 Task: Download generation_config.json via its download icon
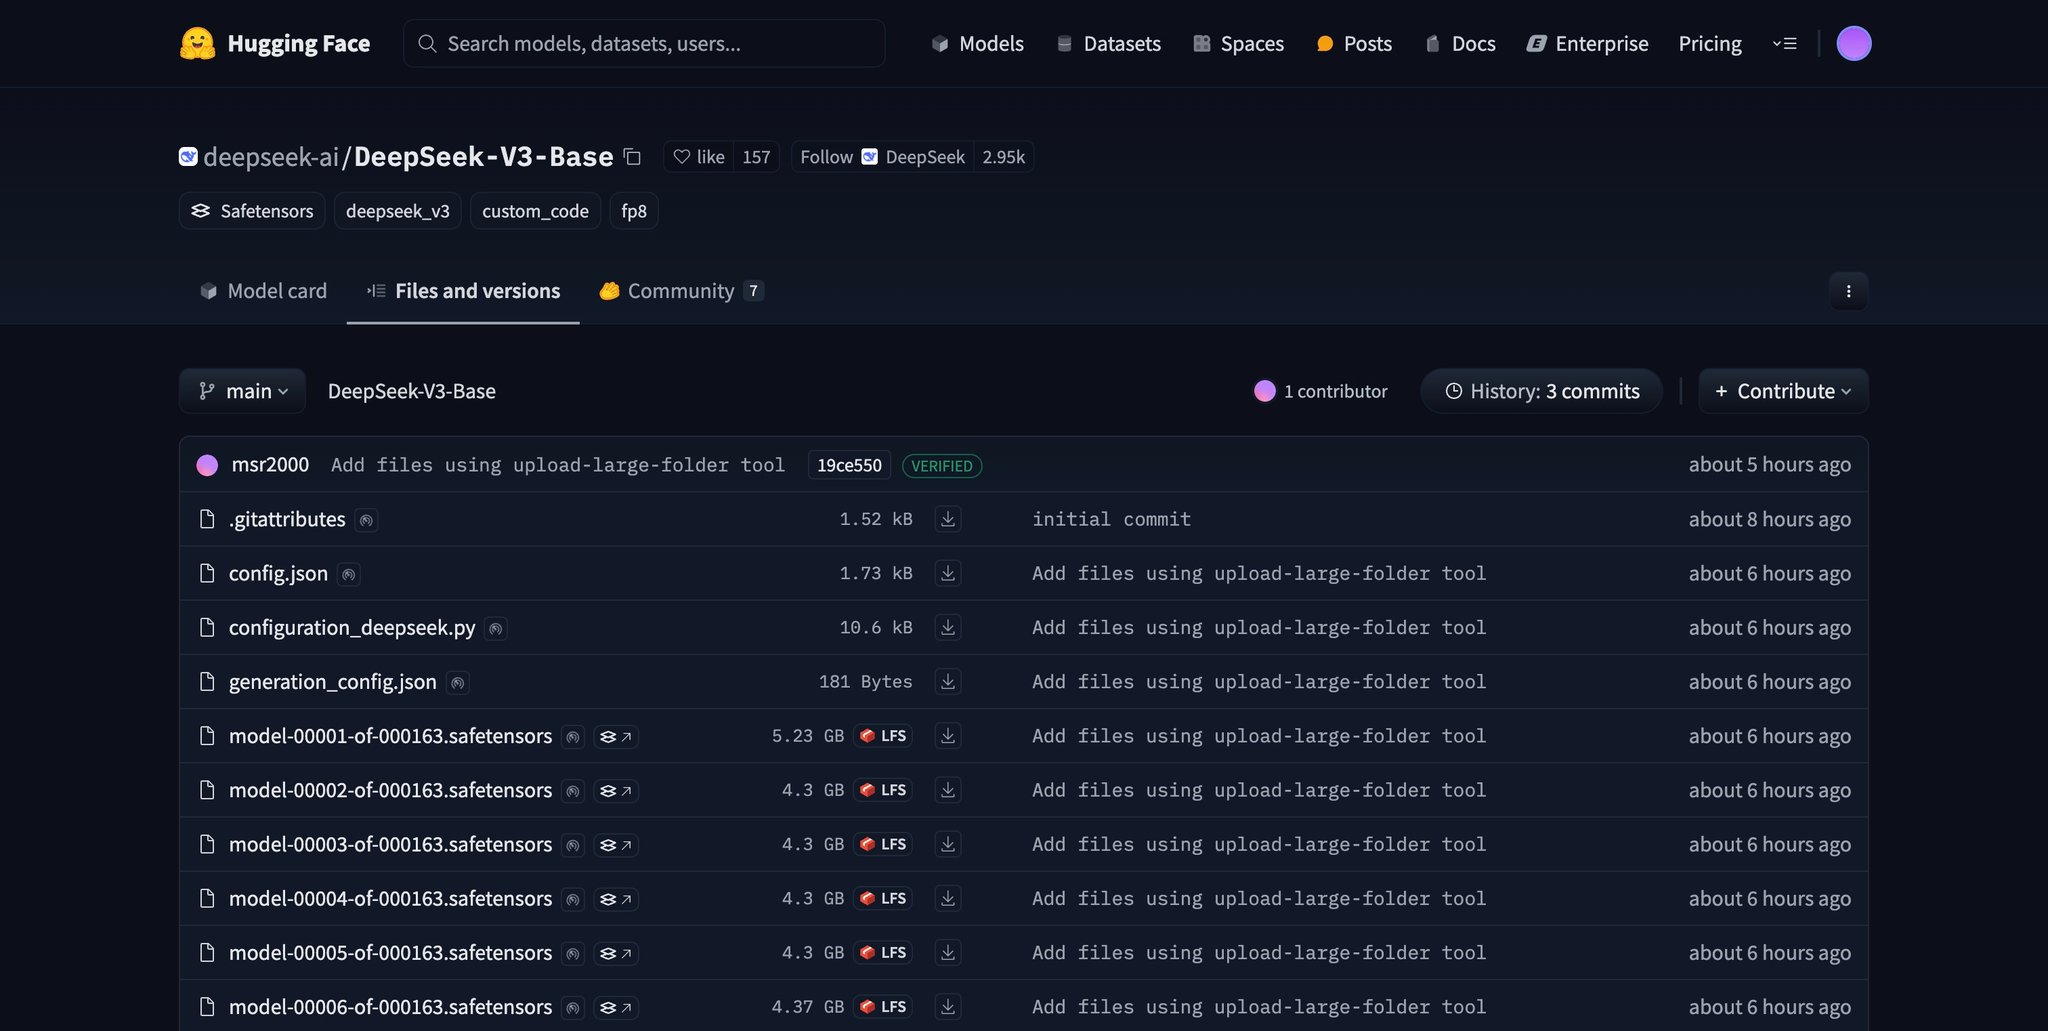pos(948,681)
